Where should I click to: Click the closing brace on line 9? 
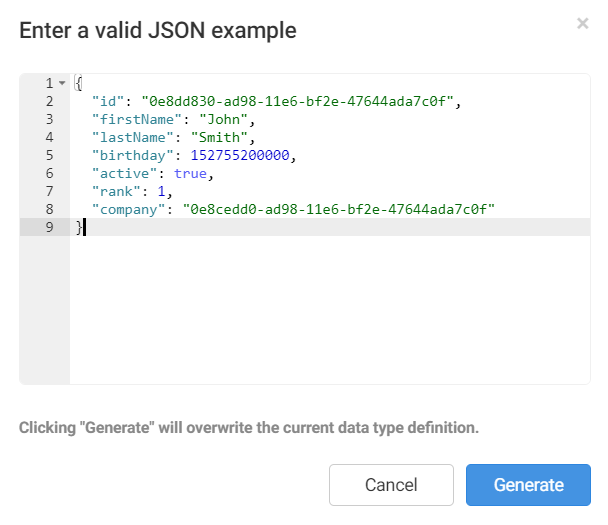tap(79, 227)
